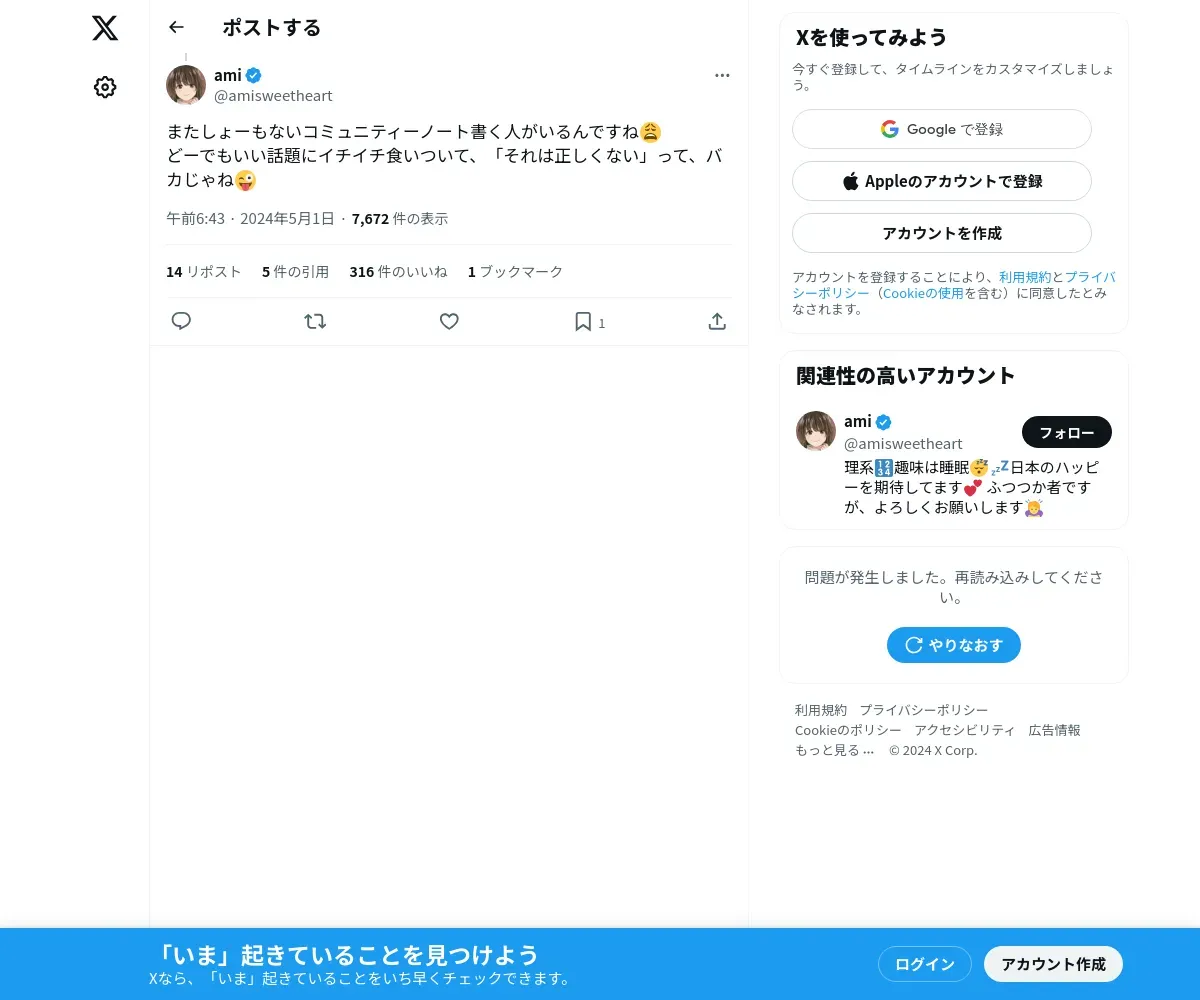Open the post's three-dot more menu
The height and width of the screenshot is (1000, 1200).
[x=722, y=76]
